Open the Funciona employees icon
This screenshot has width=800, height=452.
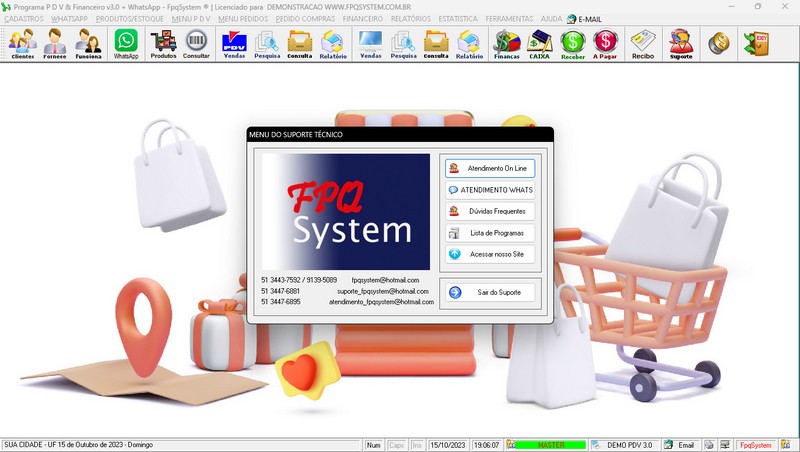click(x=88, y=44)
